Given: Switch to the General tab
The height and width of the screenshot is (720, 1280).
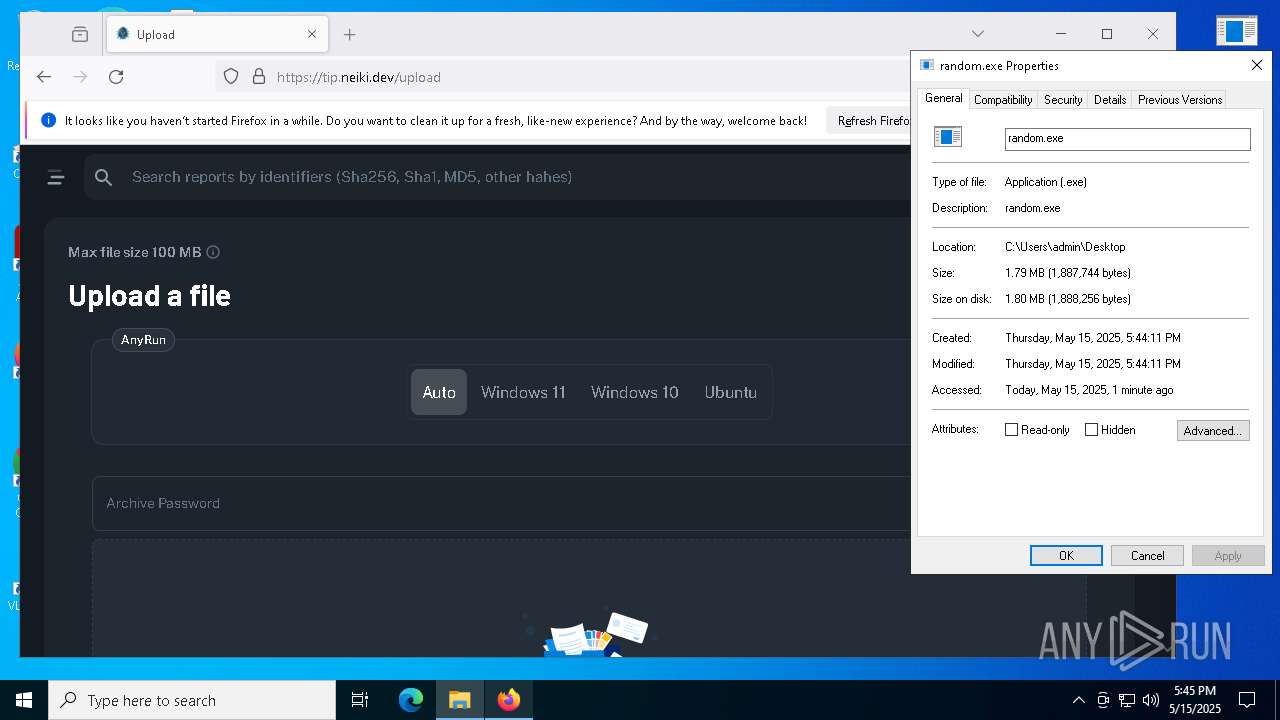Looking at the screenshot, I should click(x=943, y=98).
